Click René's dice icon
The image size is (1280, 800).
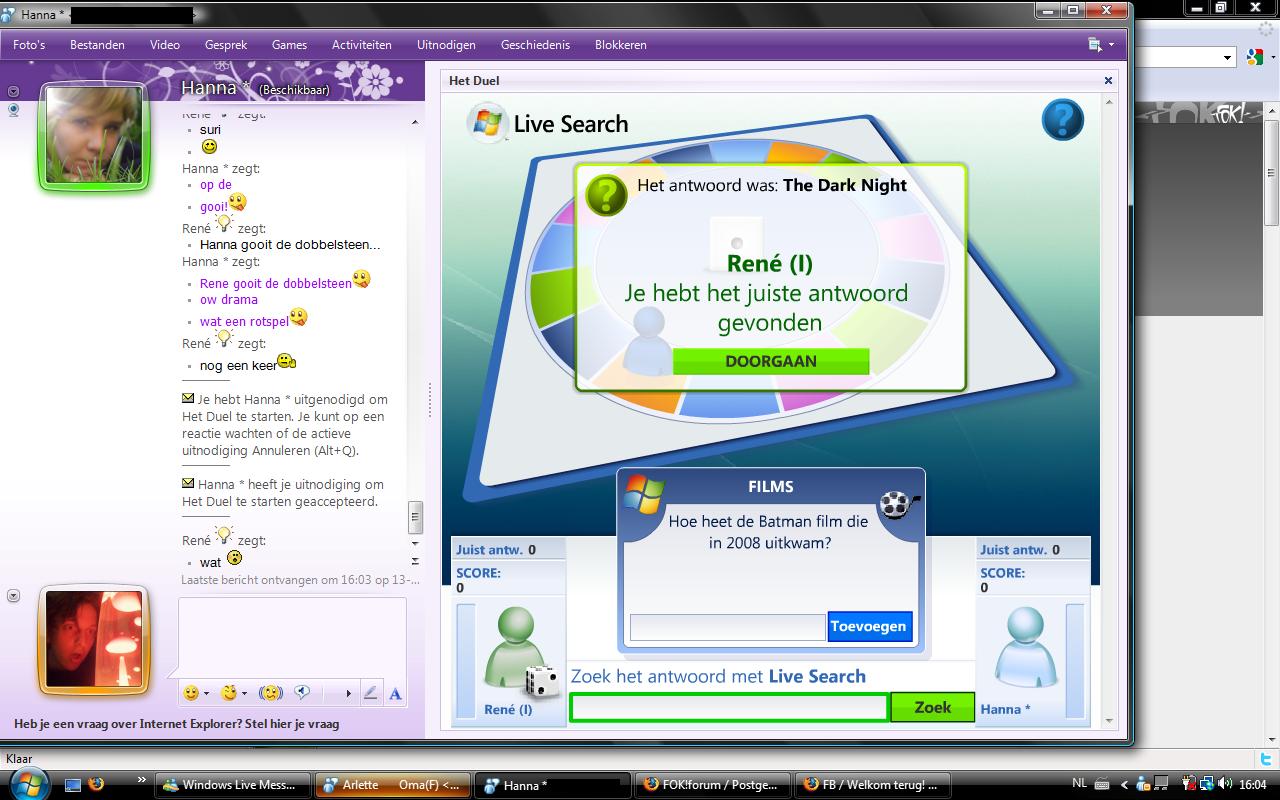click(543, 681)
